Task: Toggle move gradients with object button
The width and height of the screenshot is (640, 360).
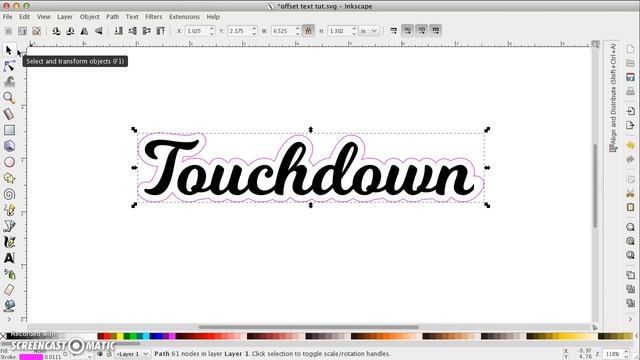Action: (421, 31)
